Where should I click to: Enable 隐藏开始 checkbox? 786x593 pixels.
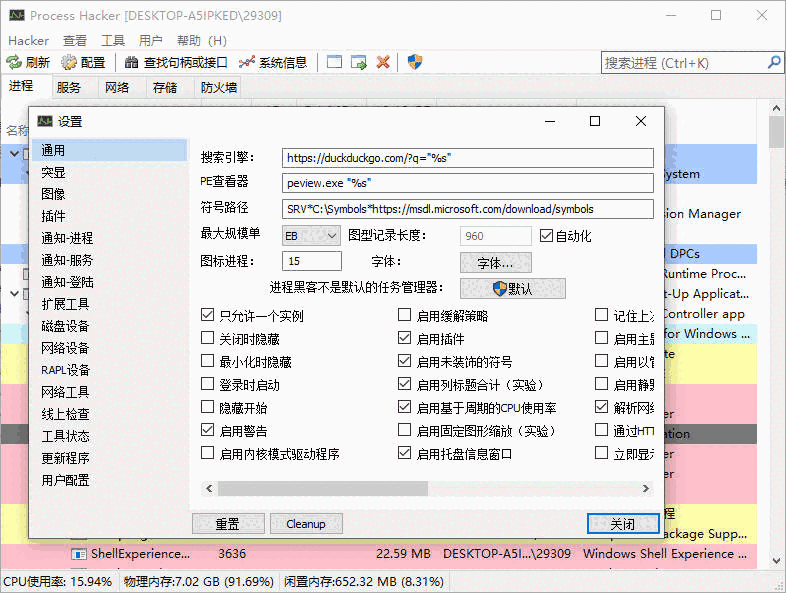207,407
